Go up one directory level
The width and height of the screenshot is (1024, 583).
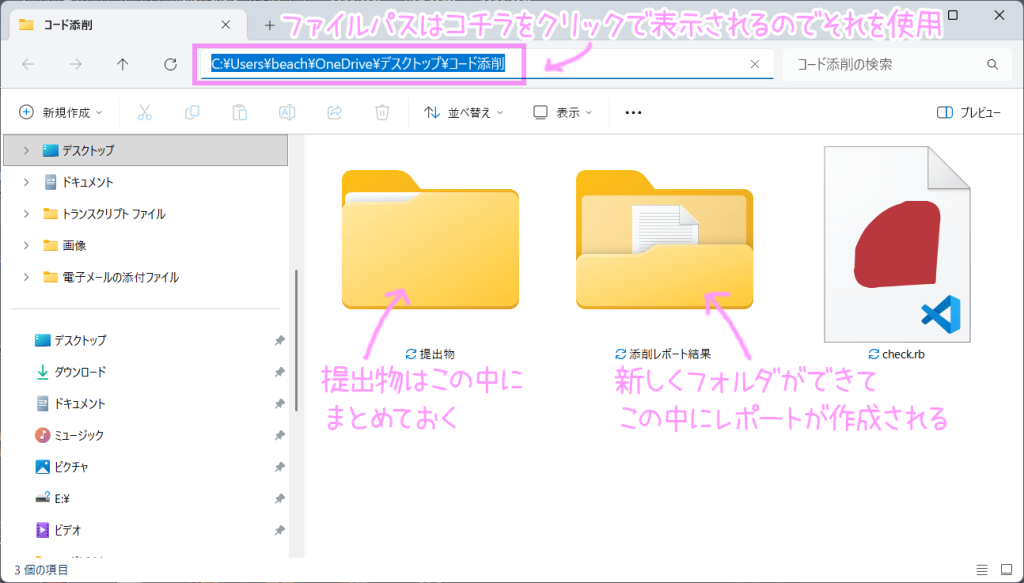(122, 65)
